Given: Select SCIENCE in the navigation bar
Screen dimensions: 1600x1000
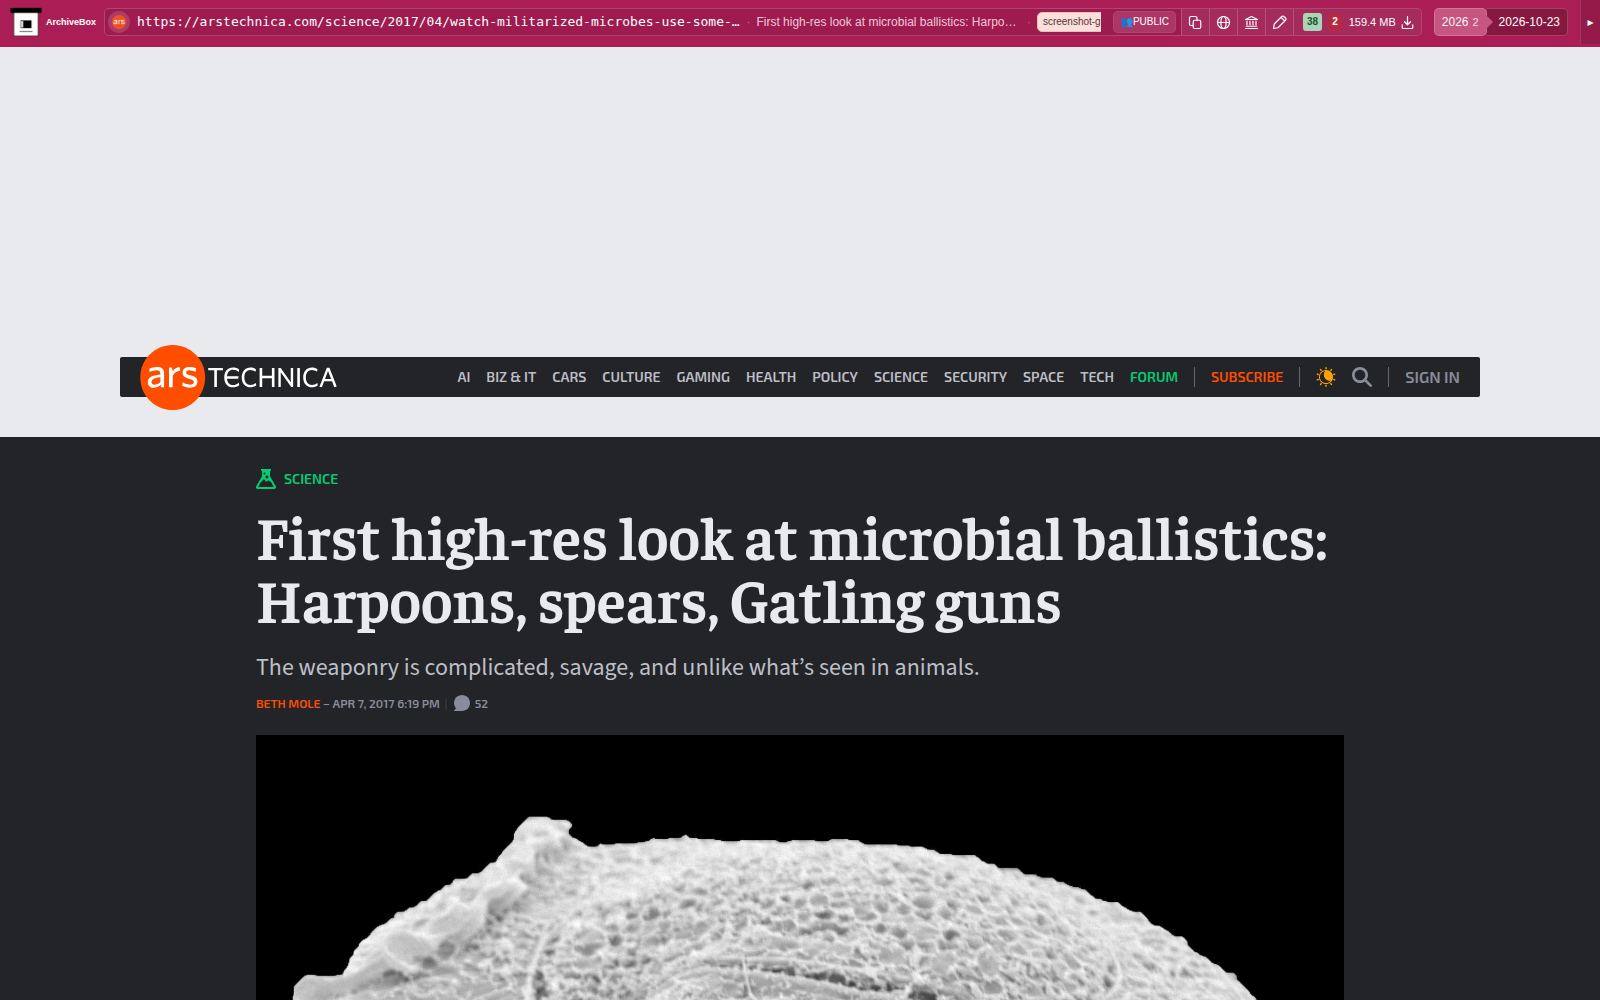Looking at the screenshot, I should pyautogui.click(x=901, y=377).
